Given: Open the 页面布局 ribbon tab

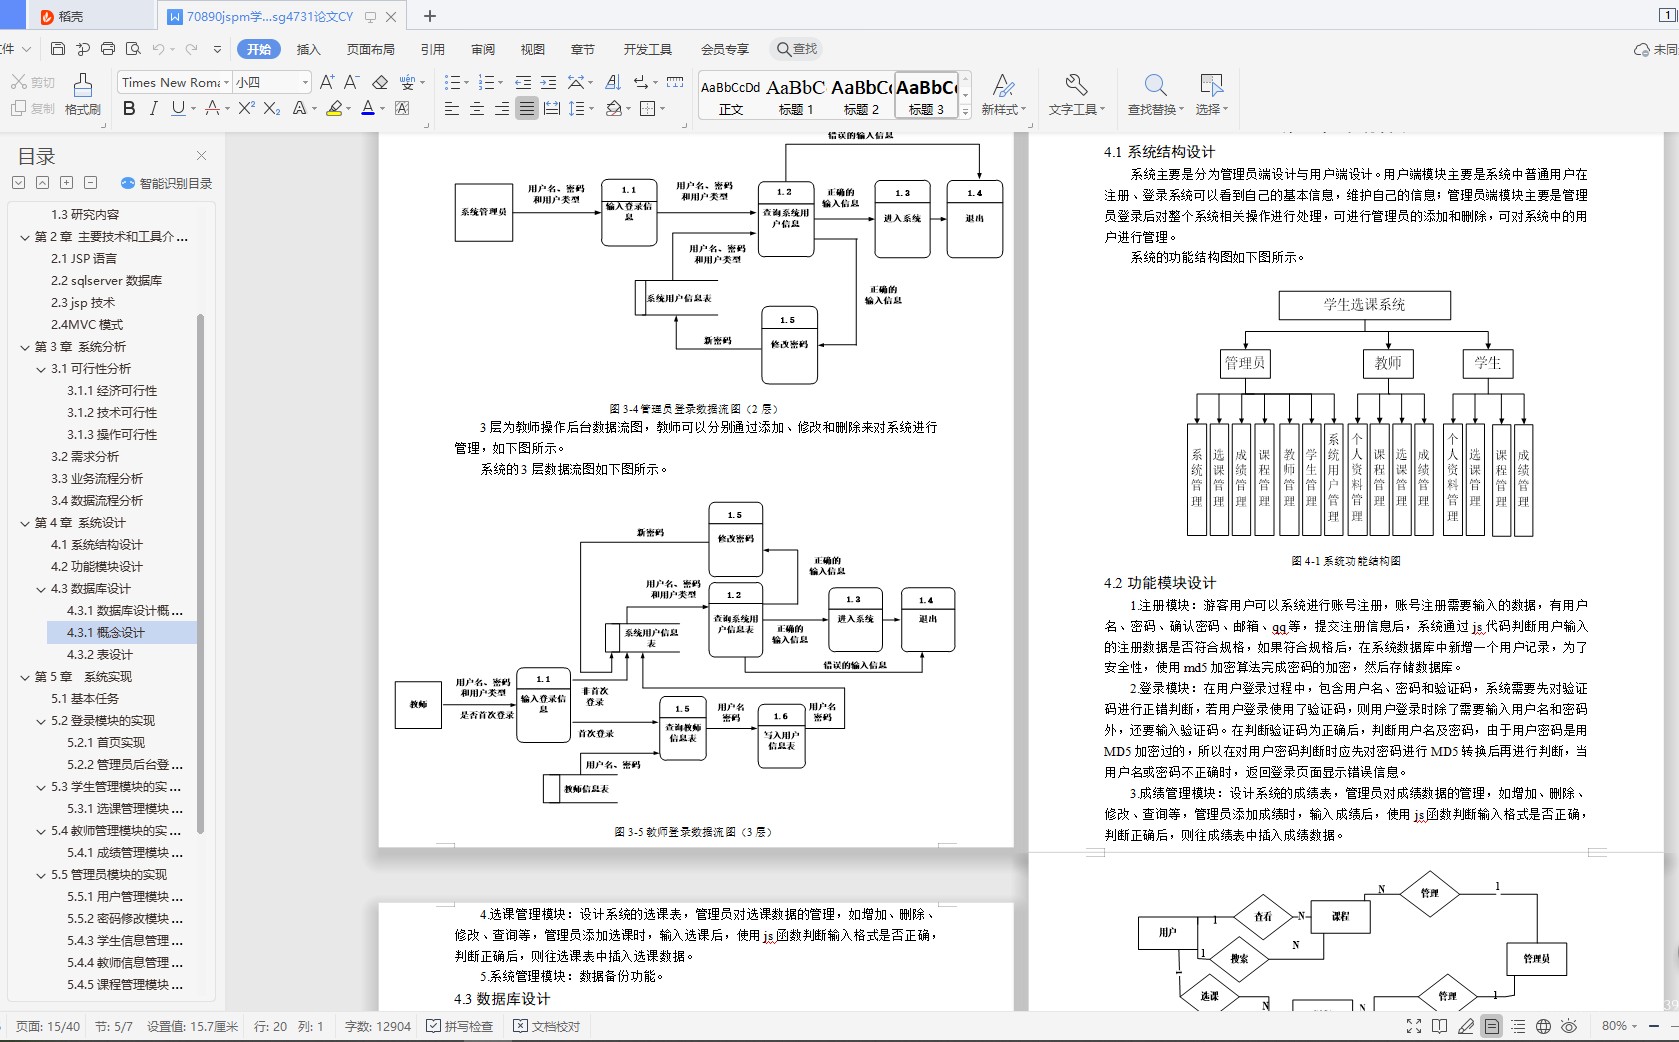Looking at the screenshot, I should tap(370, 49).
